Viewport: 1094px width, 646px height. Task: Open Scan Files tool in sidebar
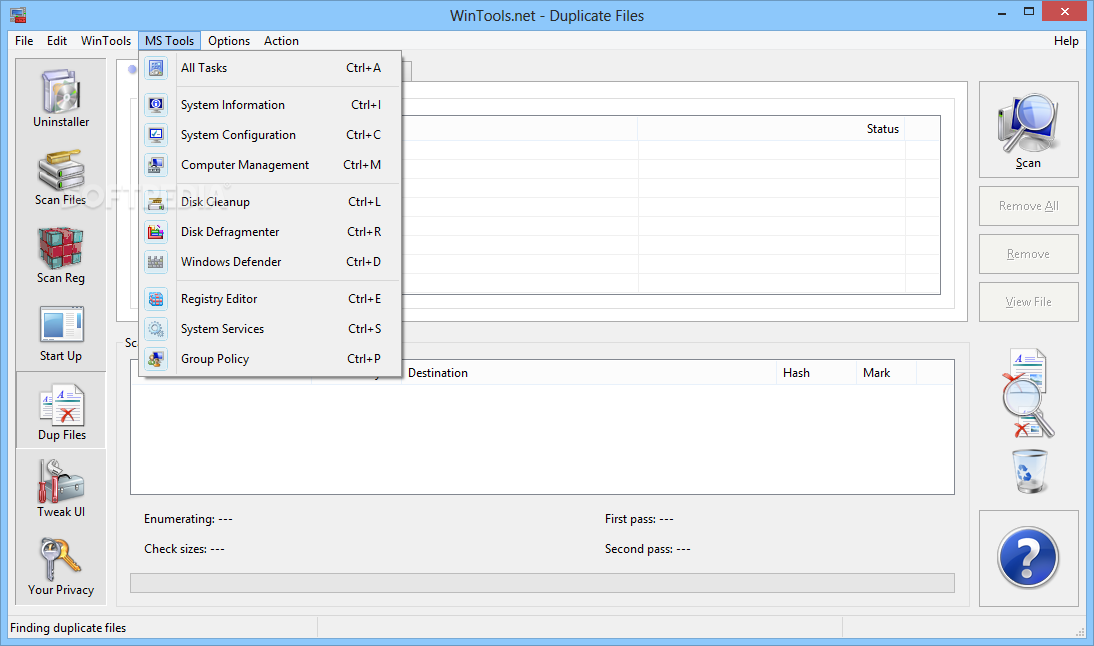point(61,176)
